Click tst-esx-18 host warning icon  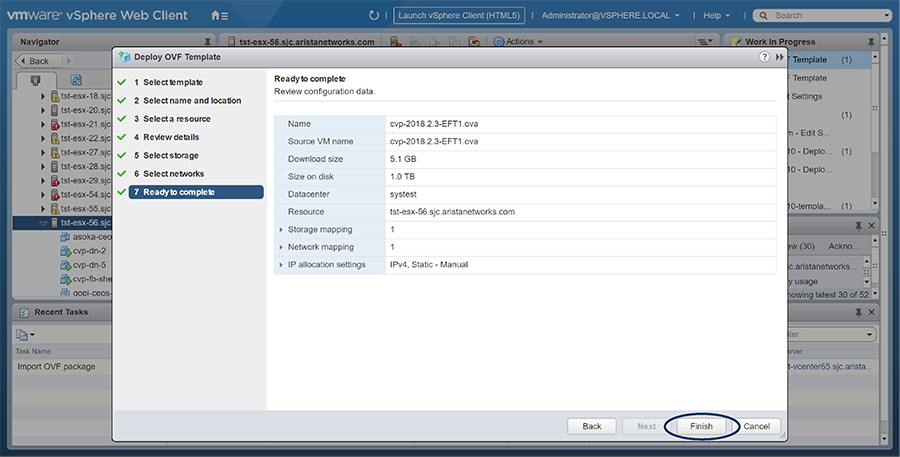click(x=55, y=96)
